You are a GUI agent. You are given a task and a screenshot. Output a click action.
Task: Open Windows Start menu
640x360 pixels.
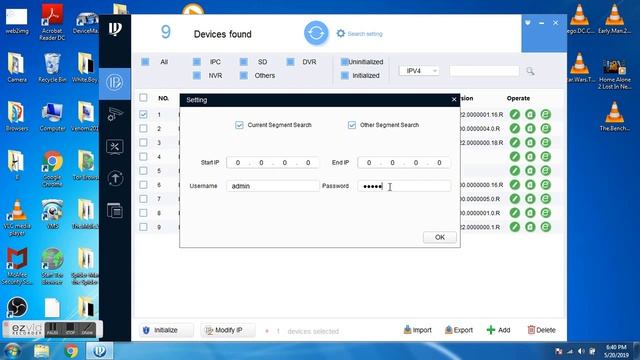pyautogui.click(x=12, y=351)
